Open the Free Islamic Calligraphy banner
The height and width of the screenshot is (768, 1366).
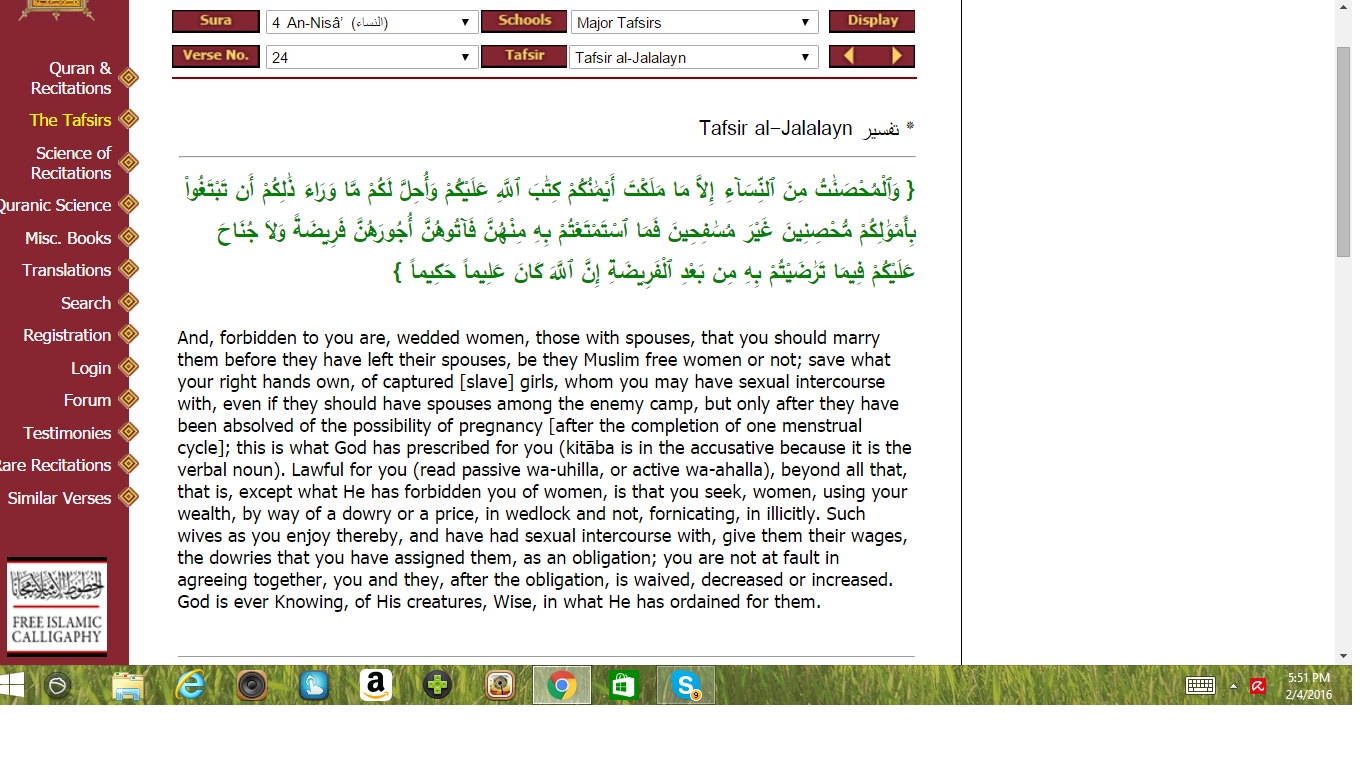57,606
